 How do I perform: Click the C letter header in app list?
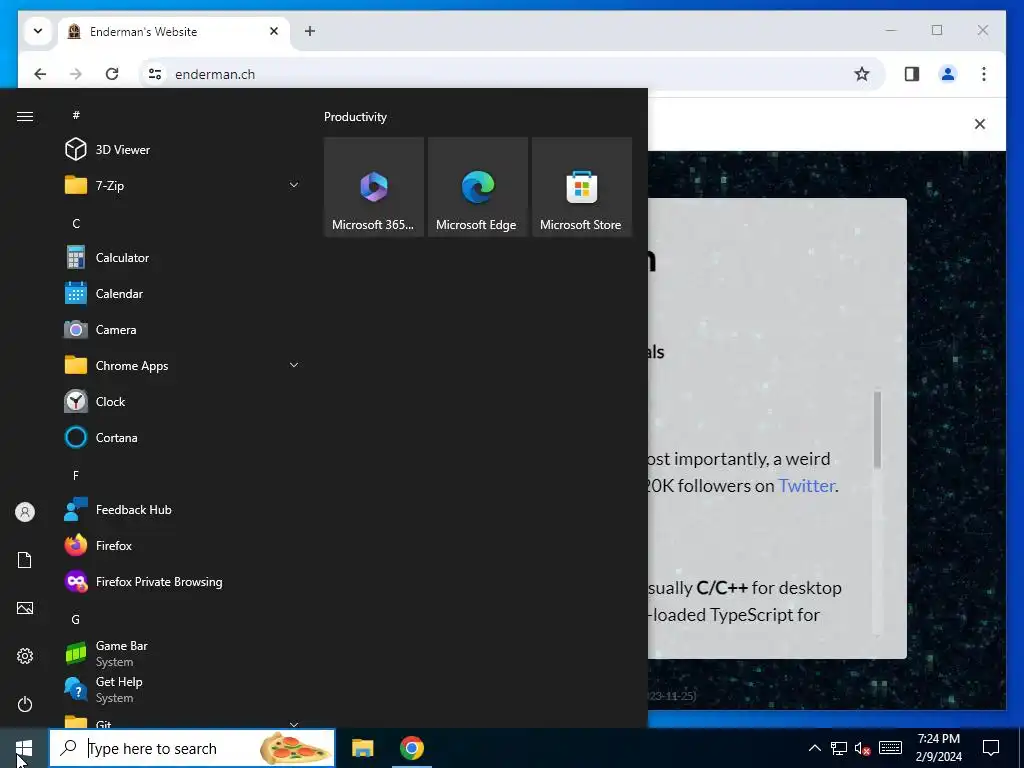point(76,223)
